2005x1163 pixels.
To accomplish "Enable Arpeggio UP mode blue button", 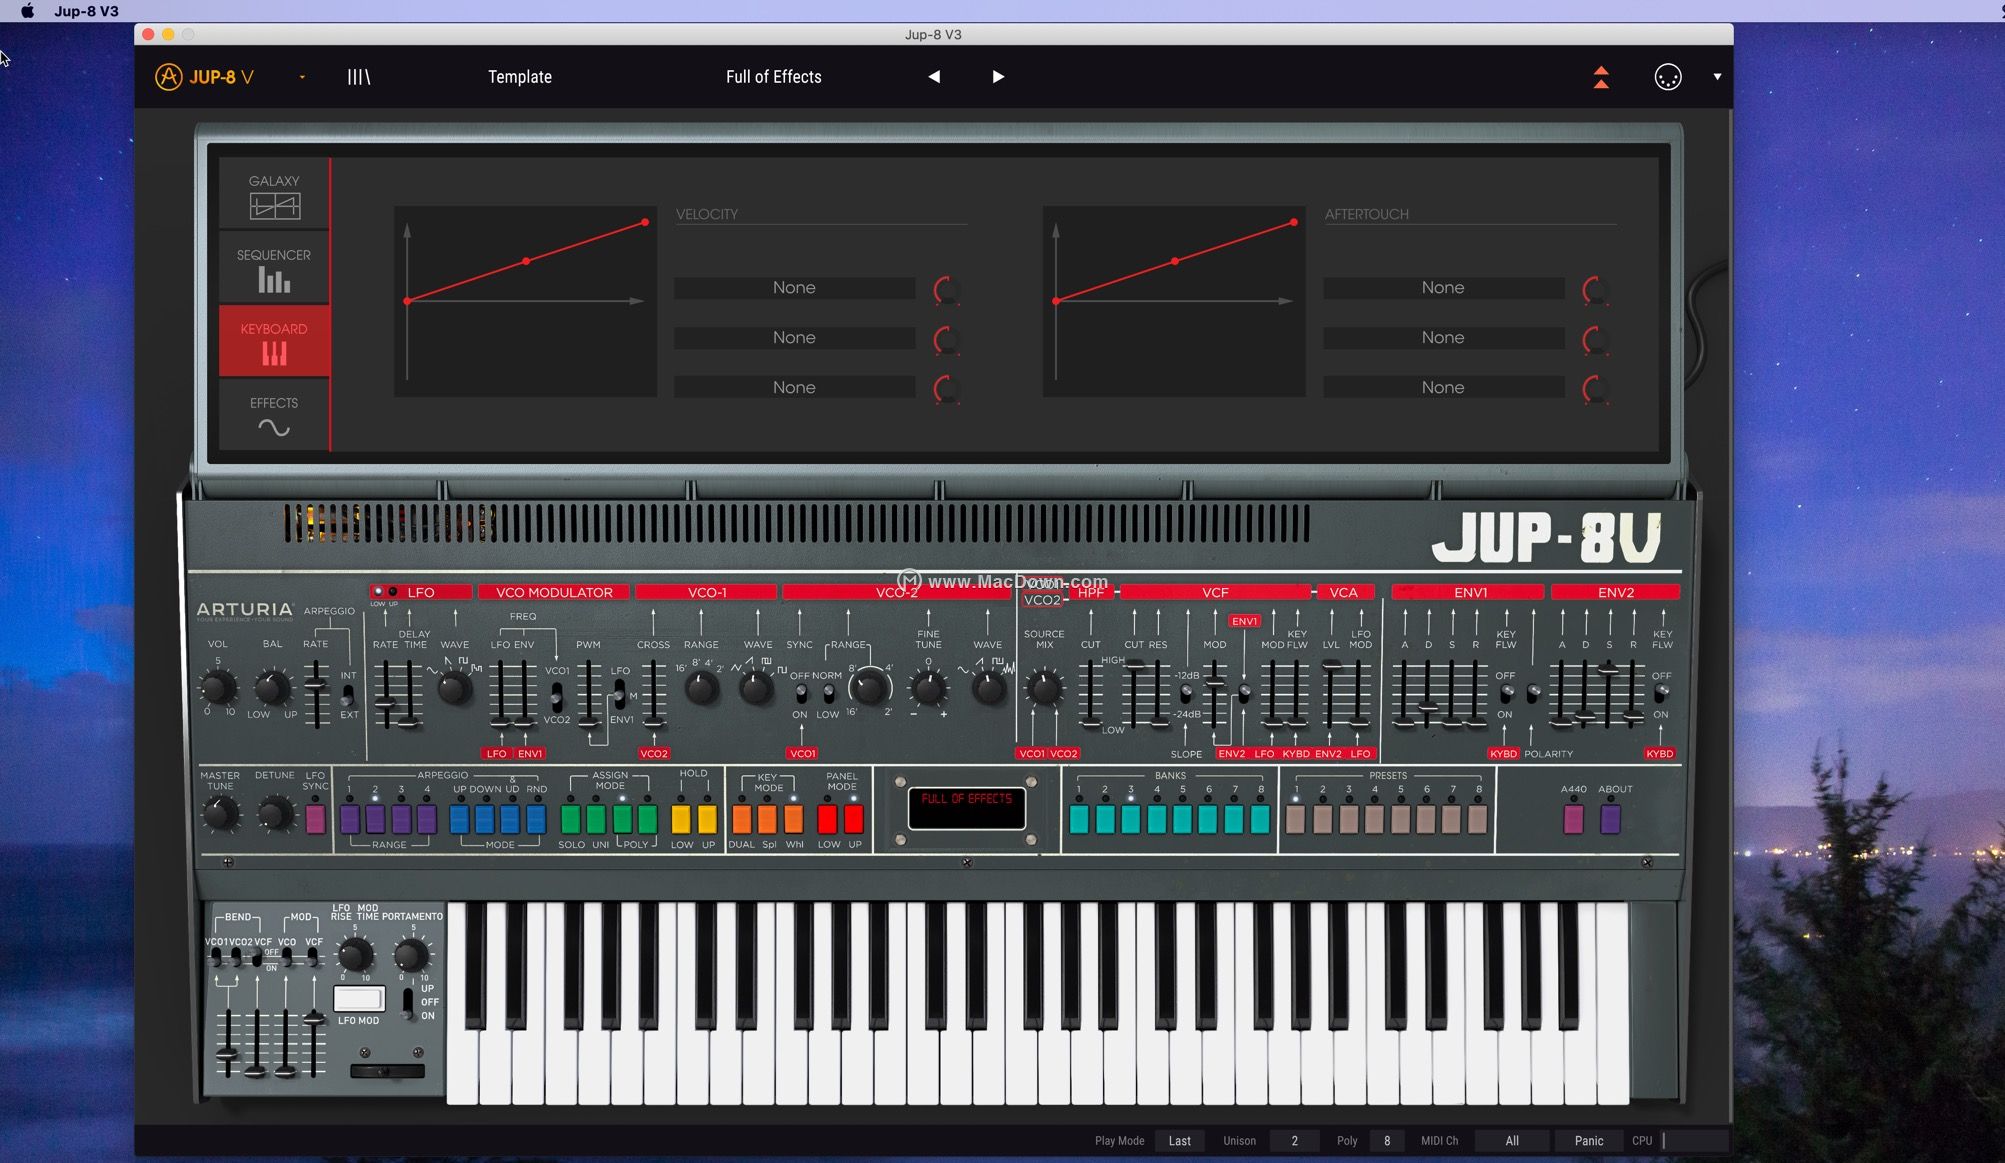I will 459,819.
